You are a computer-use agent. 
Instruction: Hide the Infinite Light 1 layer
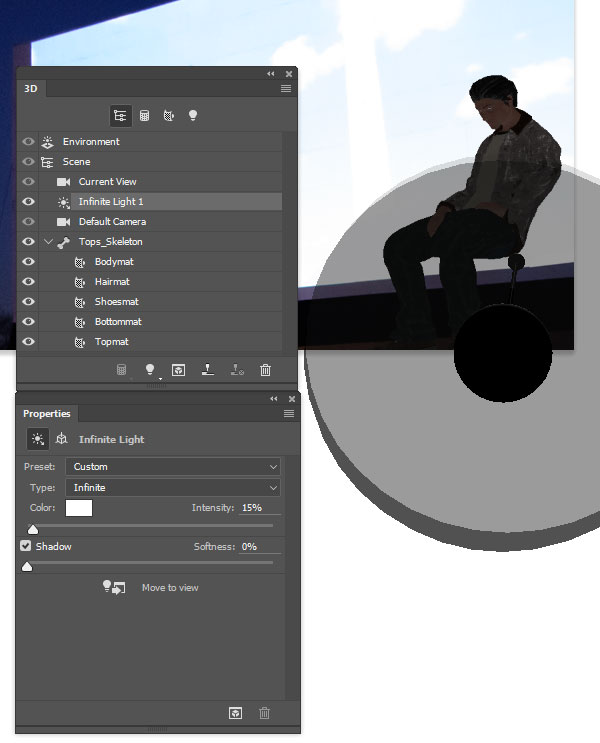[28, 202]
